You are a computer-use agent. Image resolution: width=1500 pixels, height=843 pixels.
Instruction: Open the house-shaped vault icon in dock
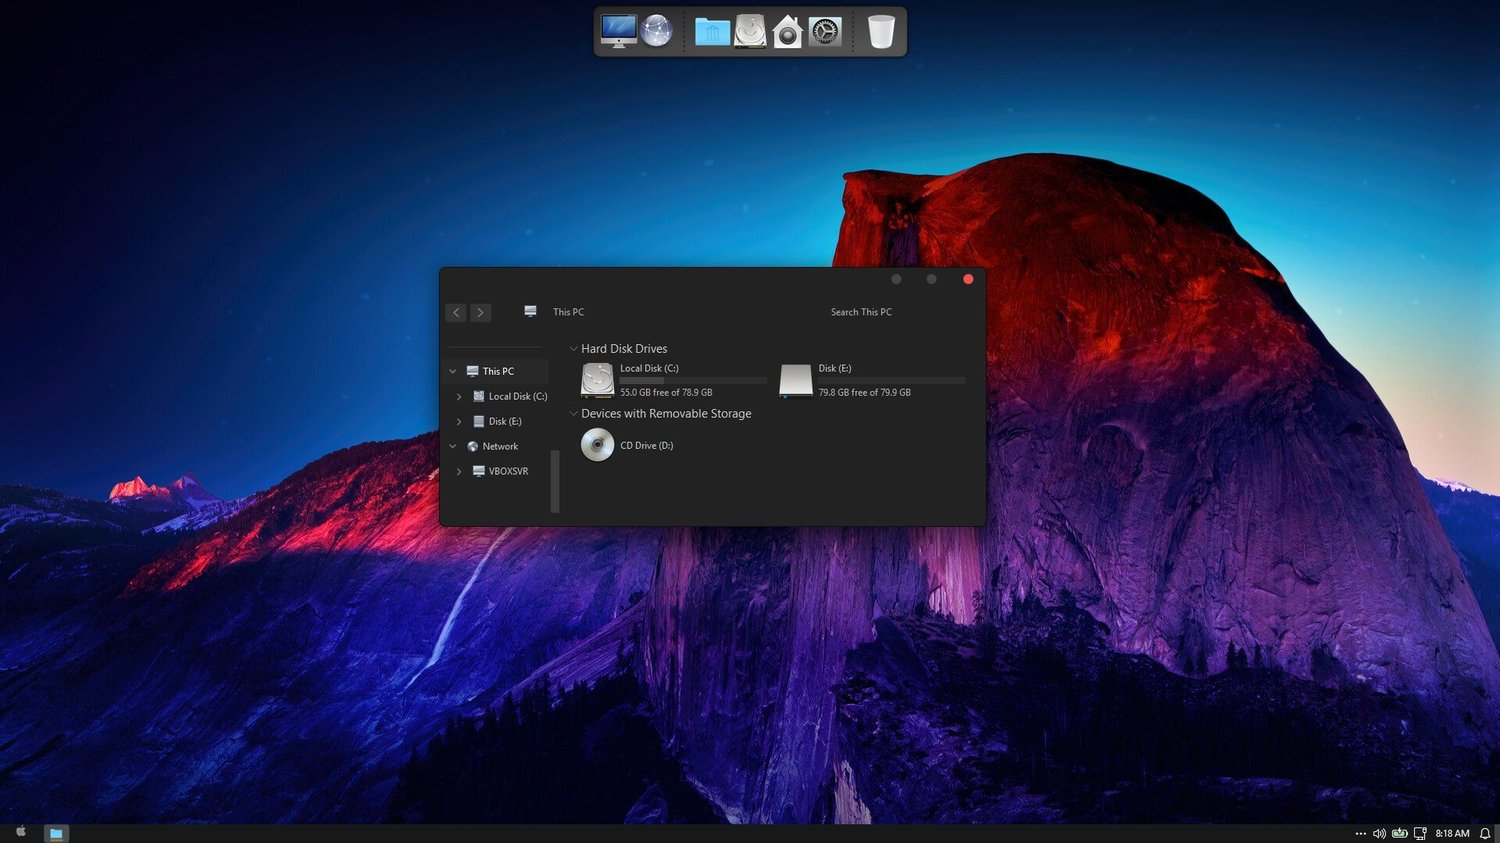tap(788, 32)
